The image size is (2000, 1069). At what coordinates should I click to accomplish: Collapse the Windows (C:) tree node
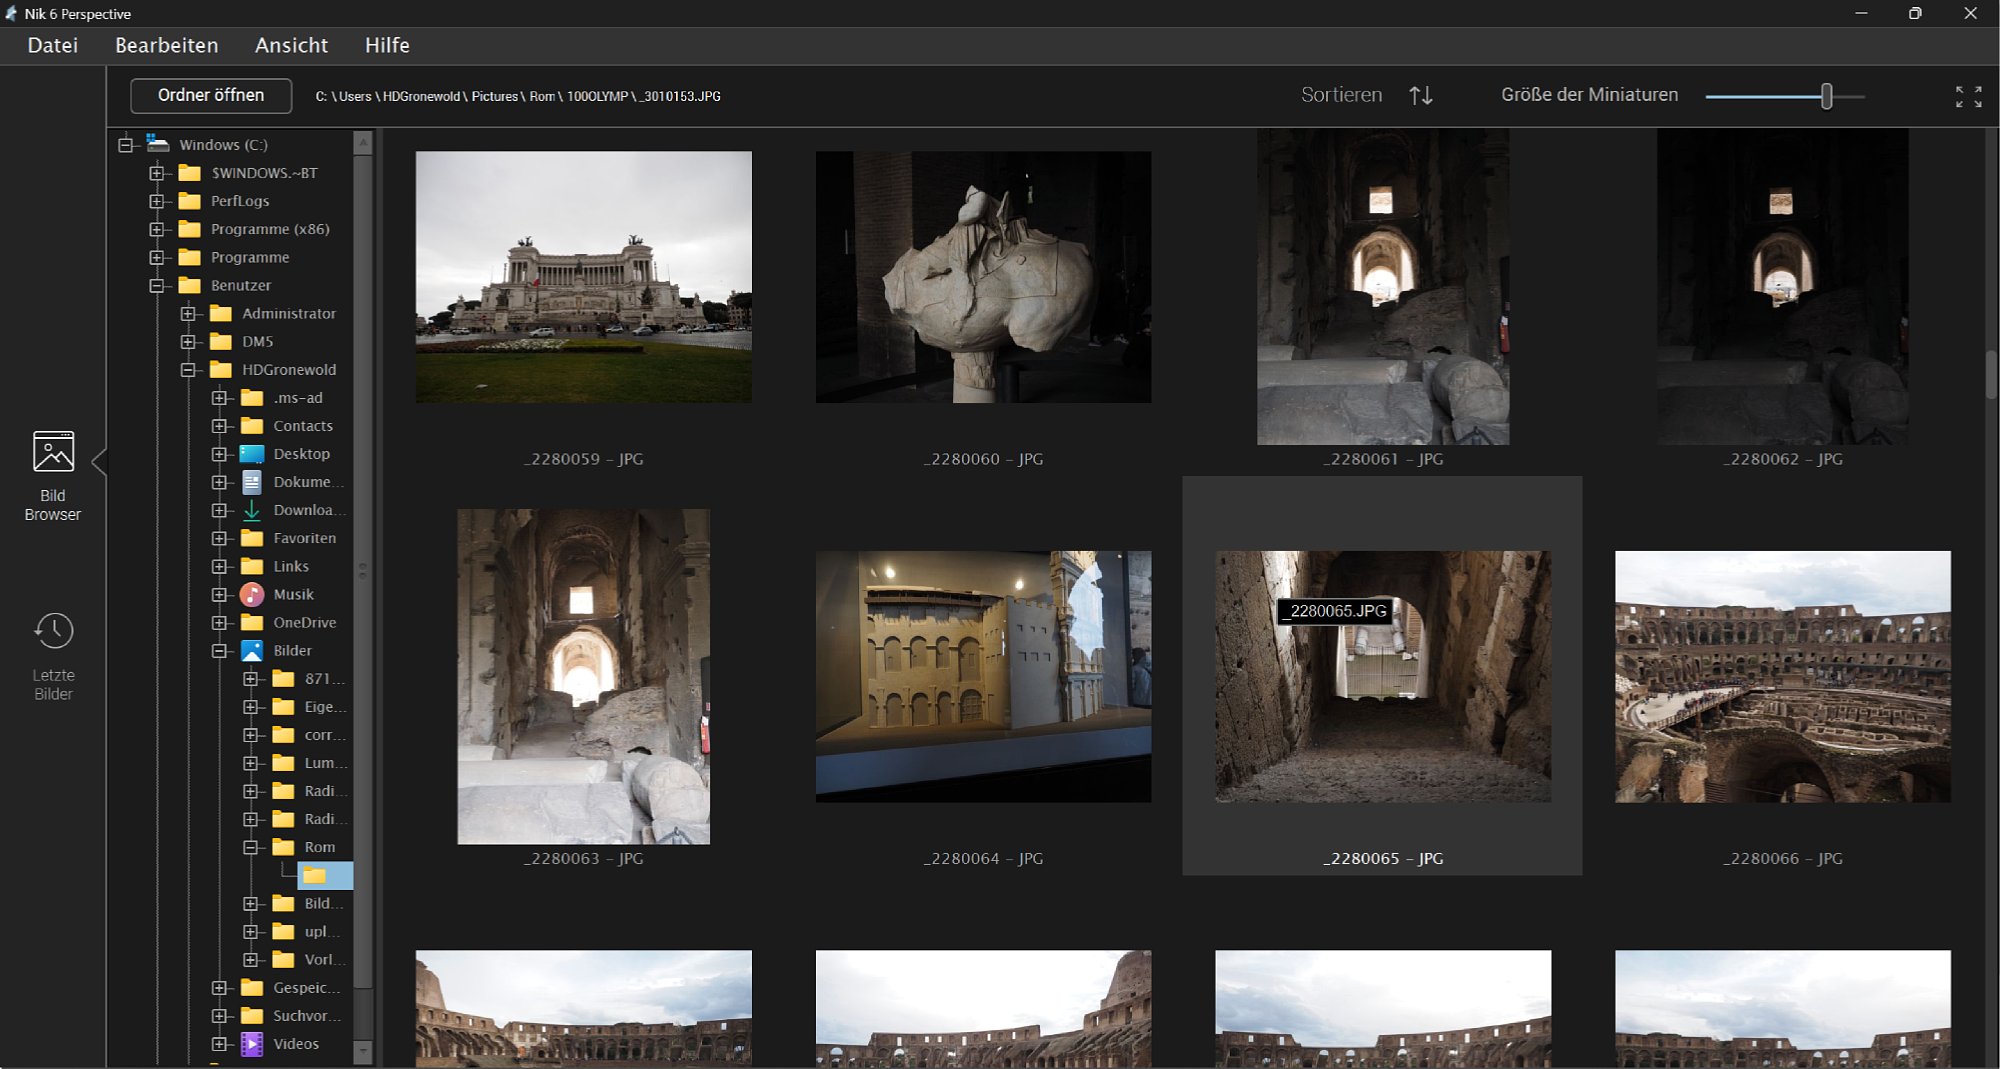(125, 145)
